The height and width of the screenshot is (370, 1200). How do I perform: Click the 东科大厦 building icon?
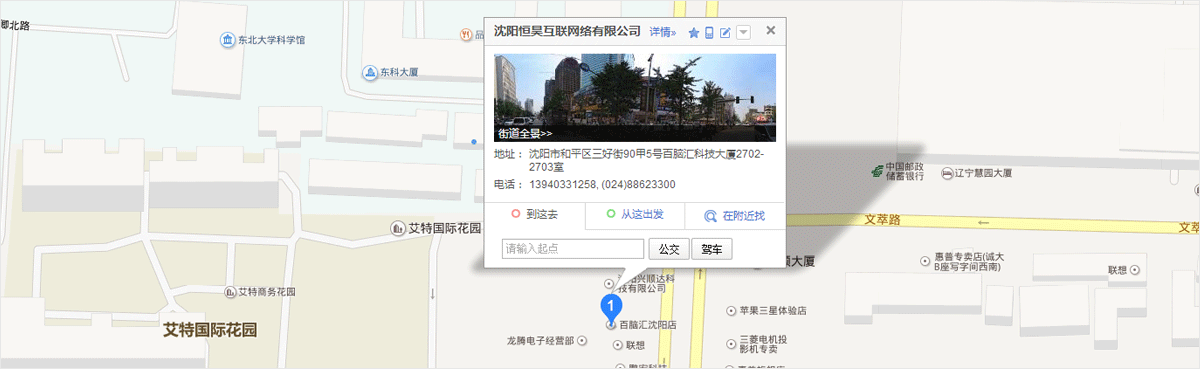(x=369, y=73)
